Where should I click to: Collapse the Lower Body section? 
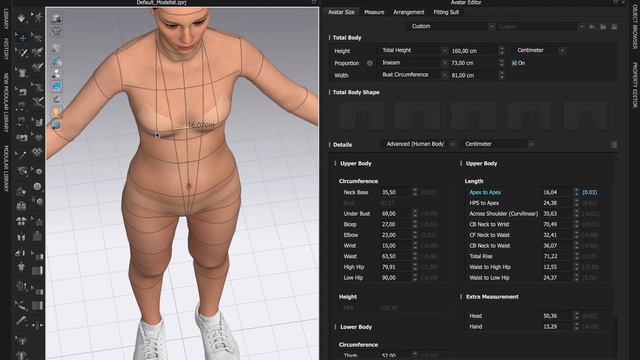pos(354,327)
